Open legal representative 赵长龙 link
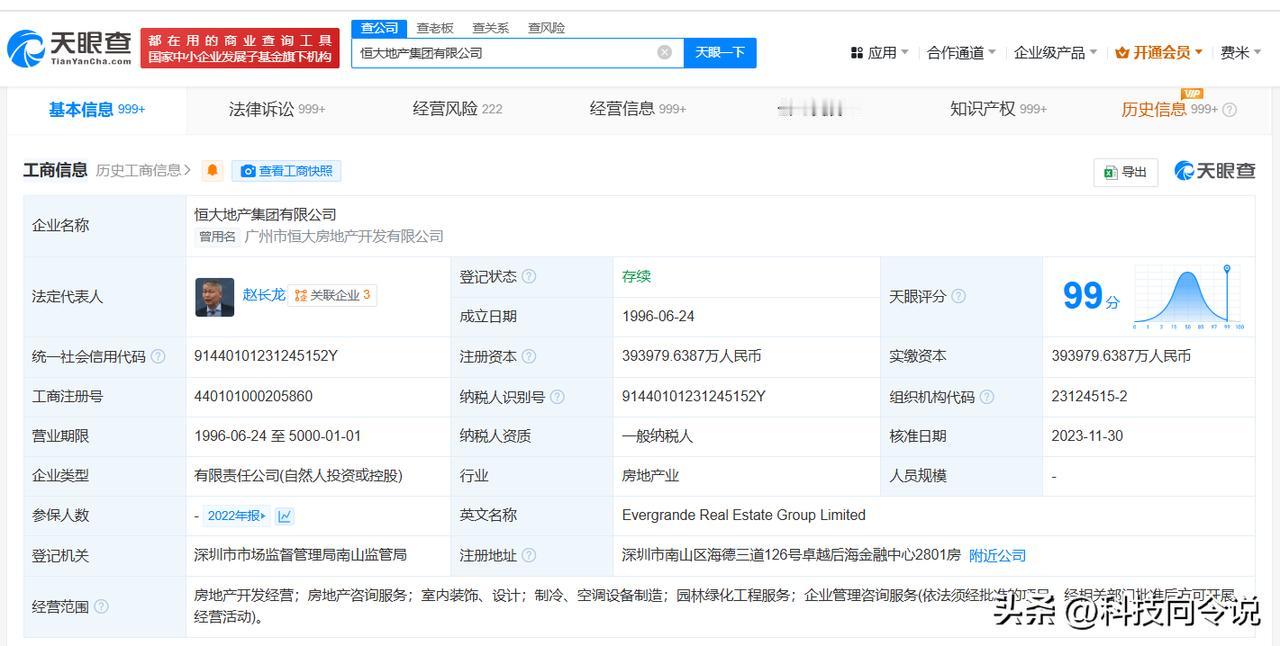Viewport: 1280px width, 646px height. pos(264,295)
